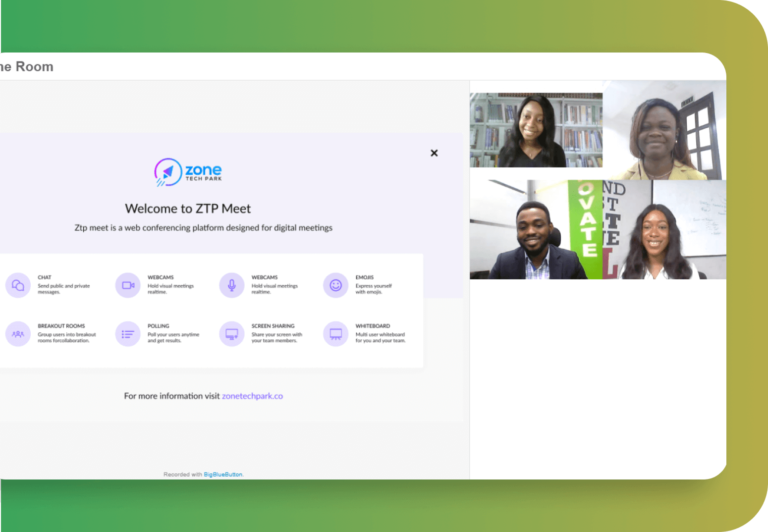
Task: Open the BigBlueButton link
Action: pos(223,474)
